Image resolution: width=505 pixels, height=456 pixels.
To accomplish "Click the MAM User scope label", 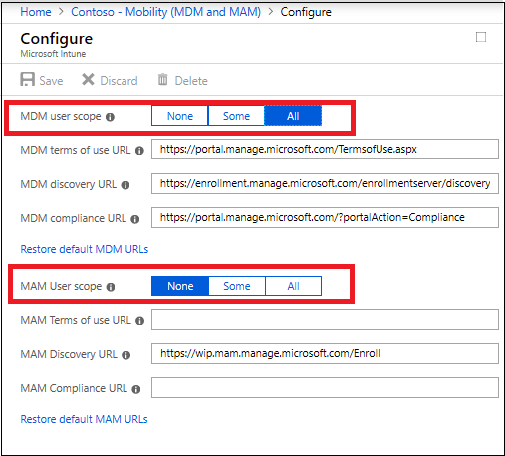I will click(x=61, y=286).
